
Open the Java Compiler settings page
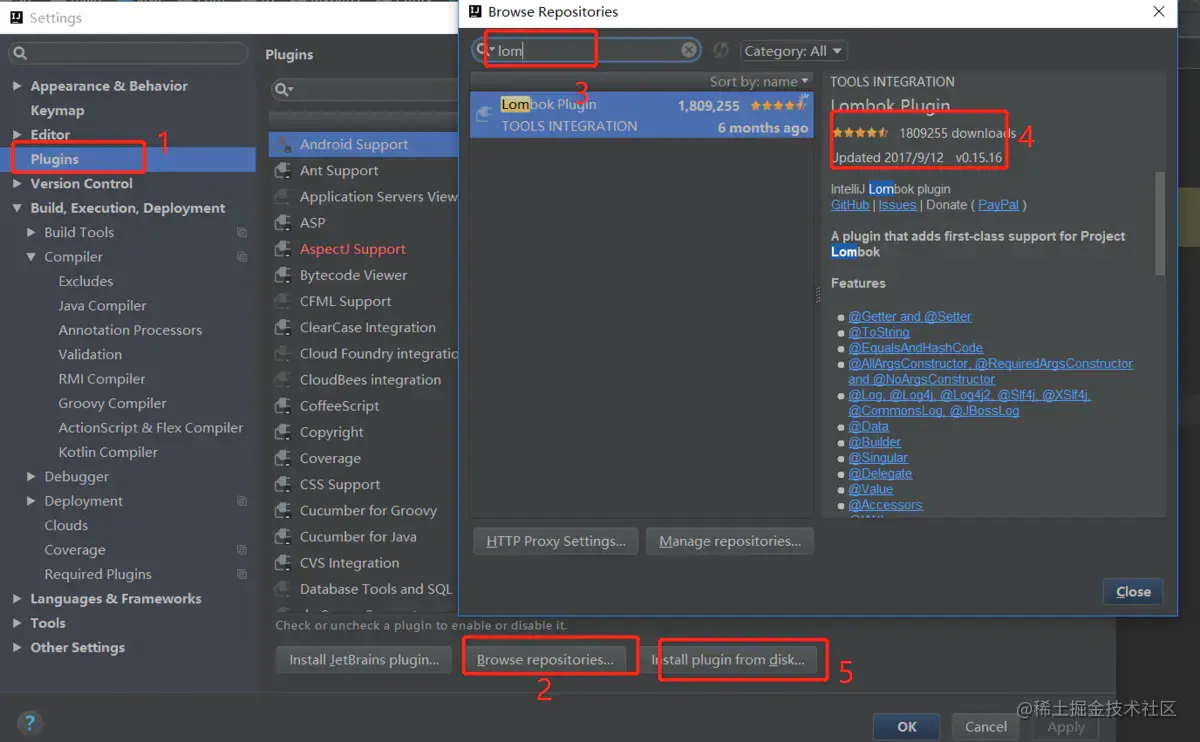coord(102,305)
